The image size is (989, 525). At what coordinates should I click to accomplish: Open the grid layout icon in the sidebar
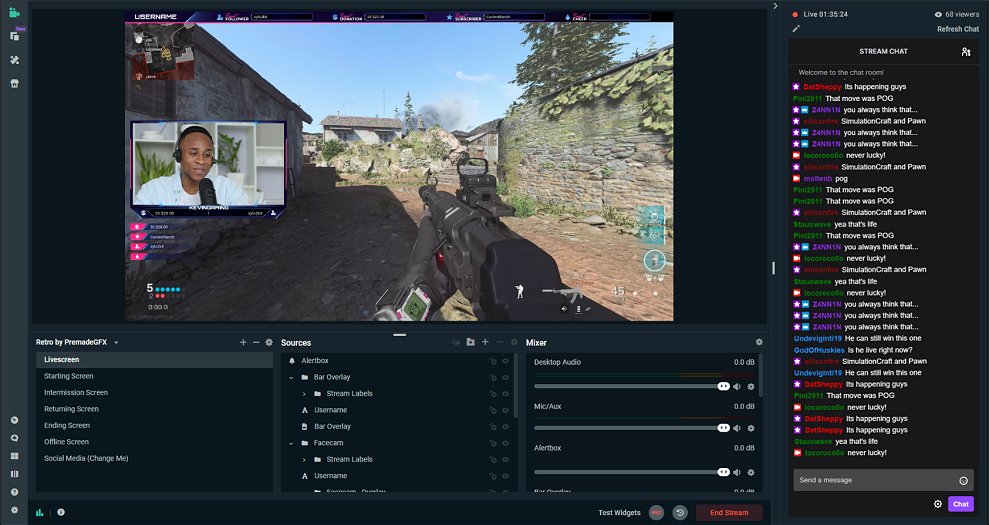coord(15,456)
